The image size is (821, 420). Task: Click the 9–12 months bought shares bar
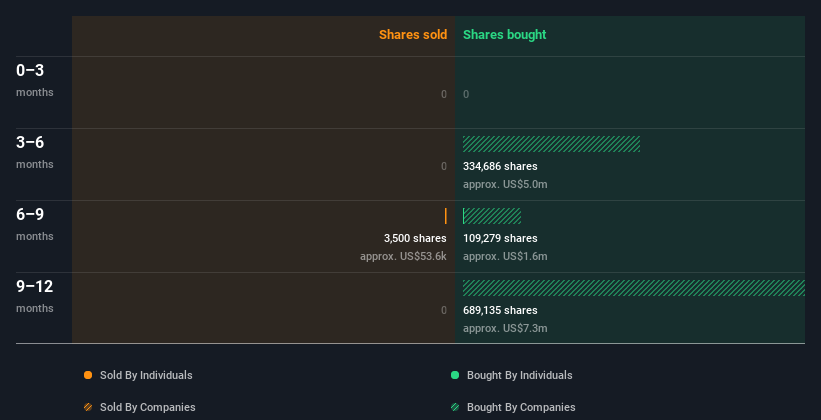click(x=634, y=288)
